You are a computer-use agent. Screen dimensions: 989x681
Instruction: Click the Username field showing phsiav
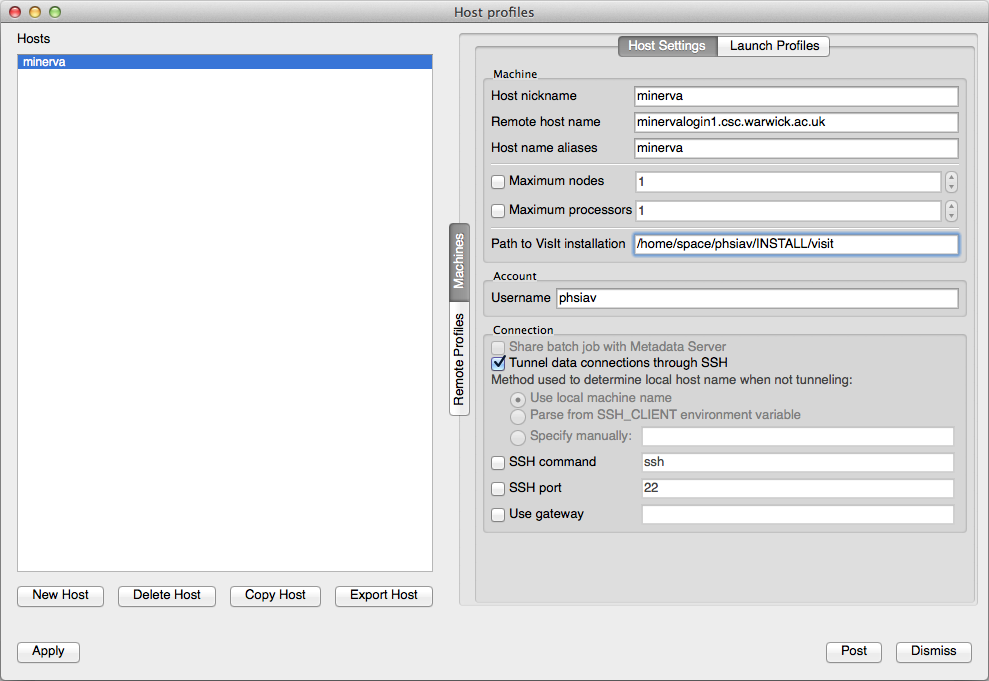(755, 297)
